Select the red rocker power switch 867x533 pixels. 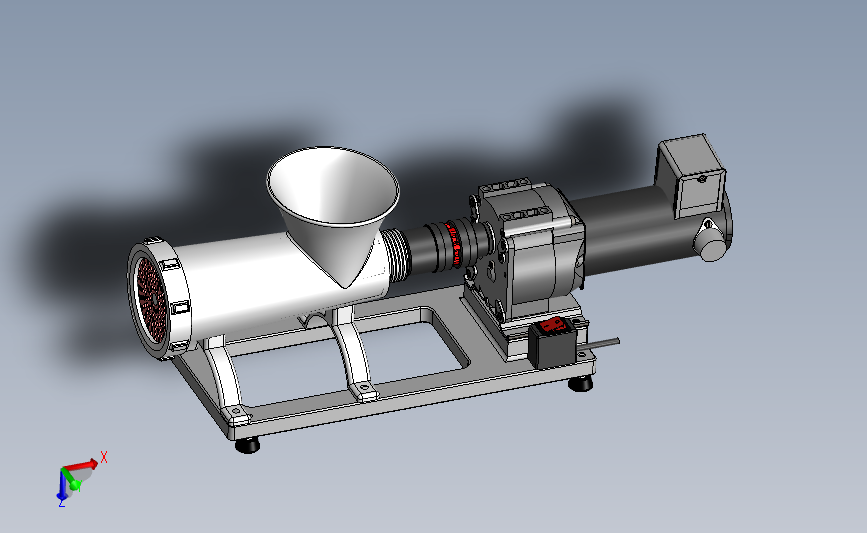pyautogui.click(x=553, y=326)
